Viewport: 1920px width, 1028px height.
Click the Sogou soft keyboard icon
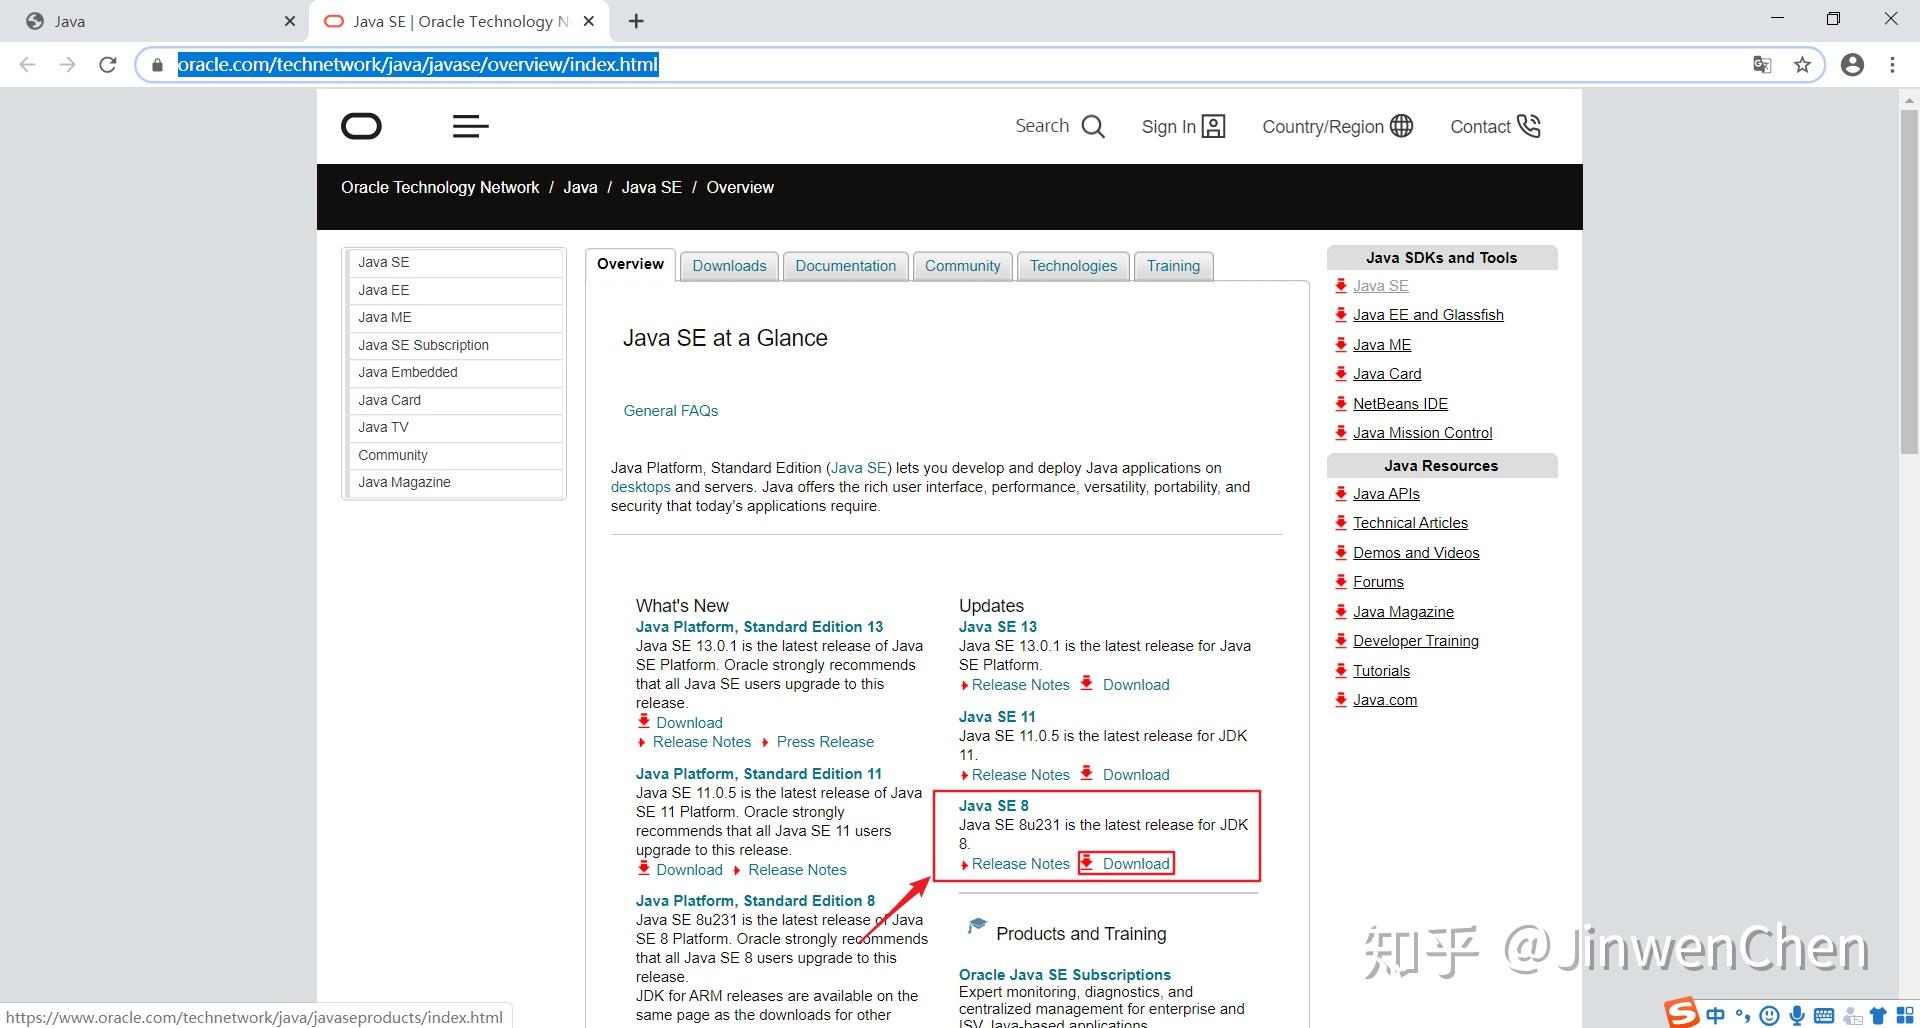point(1824,1016)
